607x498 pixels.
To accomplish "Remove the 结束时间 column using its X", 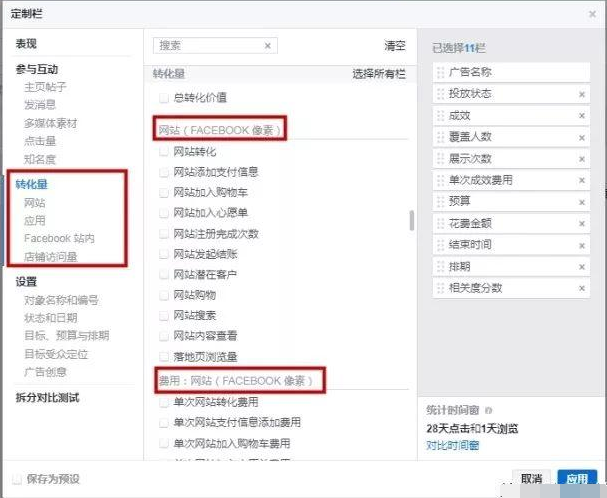I will (582, 244).
